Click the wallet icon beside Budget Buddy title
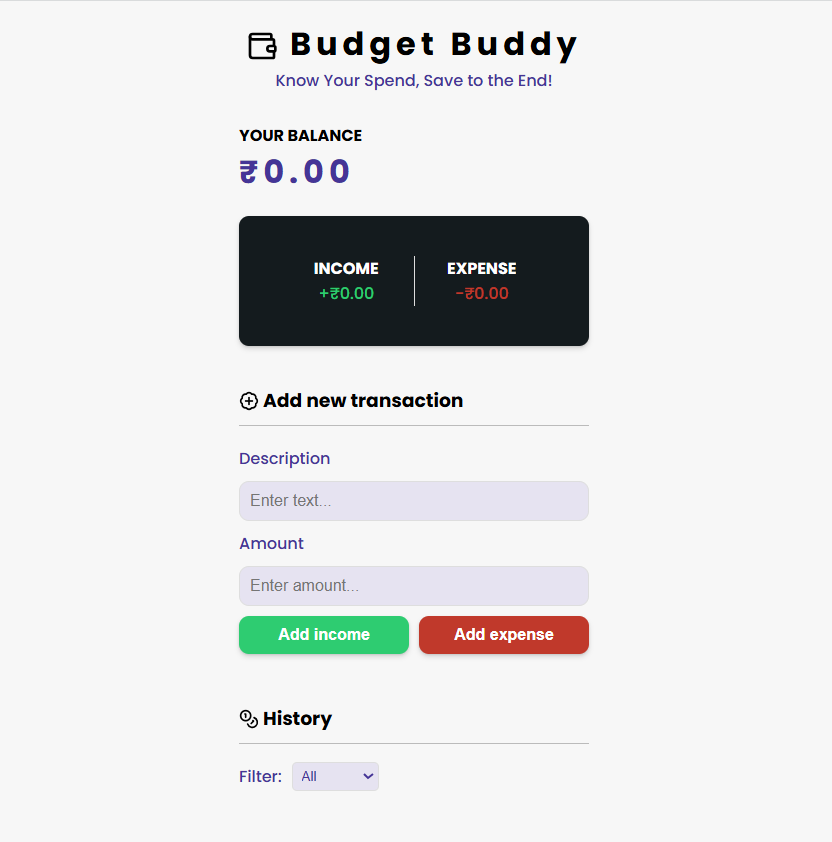Image resolution: width=832 pixels, height=842 pixels. click(x=261, y=45)
